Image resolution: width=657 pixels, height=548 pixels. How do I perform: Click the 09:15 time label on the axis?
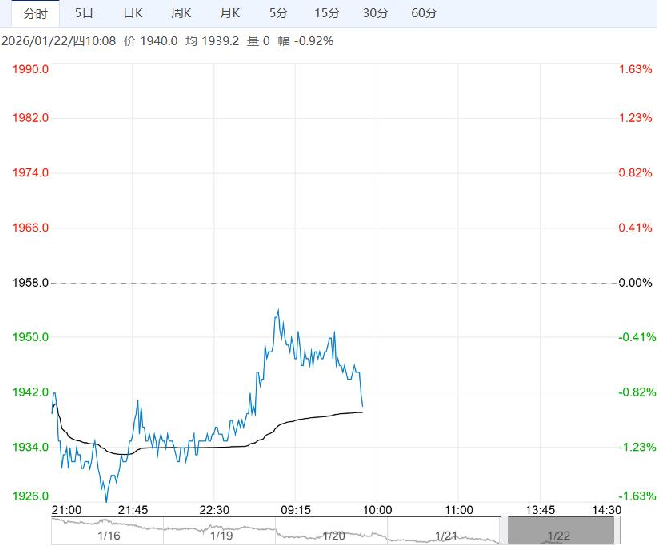tap(297, 509)
